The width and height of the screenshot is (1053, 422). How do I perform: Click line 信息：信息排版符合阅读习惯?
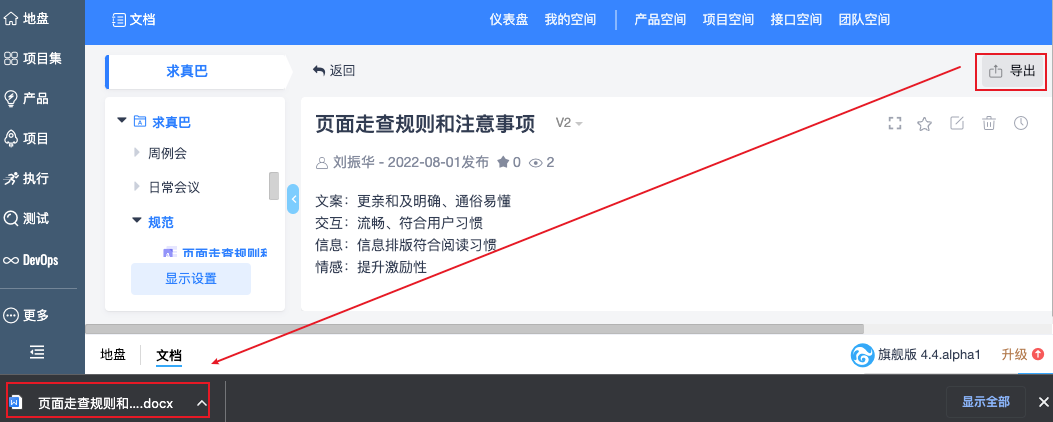coord(406,245)
